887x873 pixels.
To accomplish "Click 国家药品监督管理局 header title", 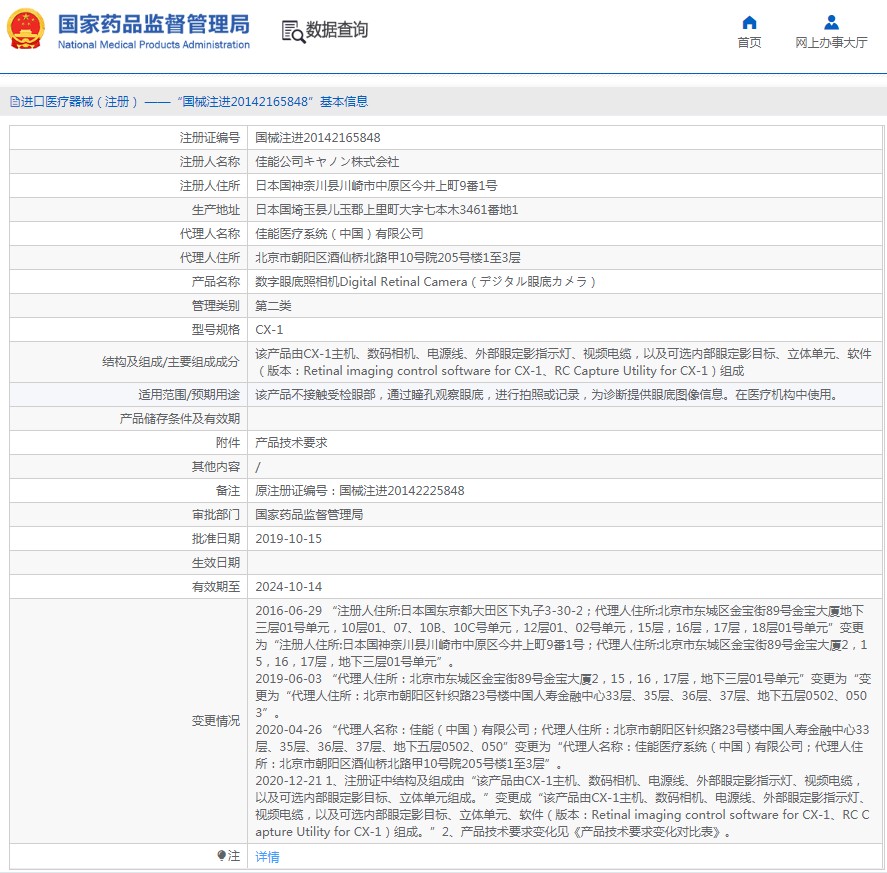I will [153, 24].
